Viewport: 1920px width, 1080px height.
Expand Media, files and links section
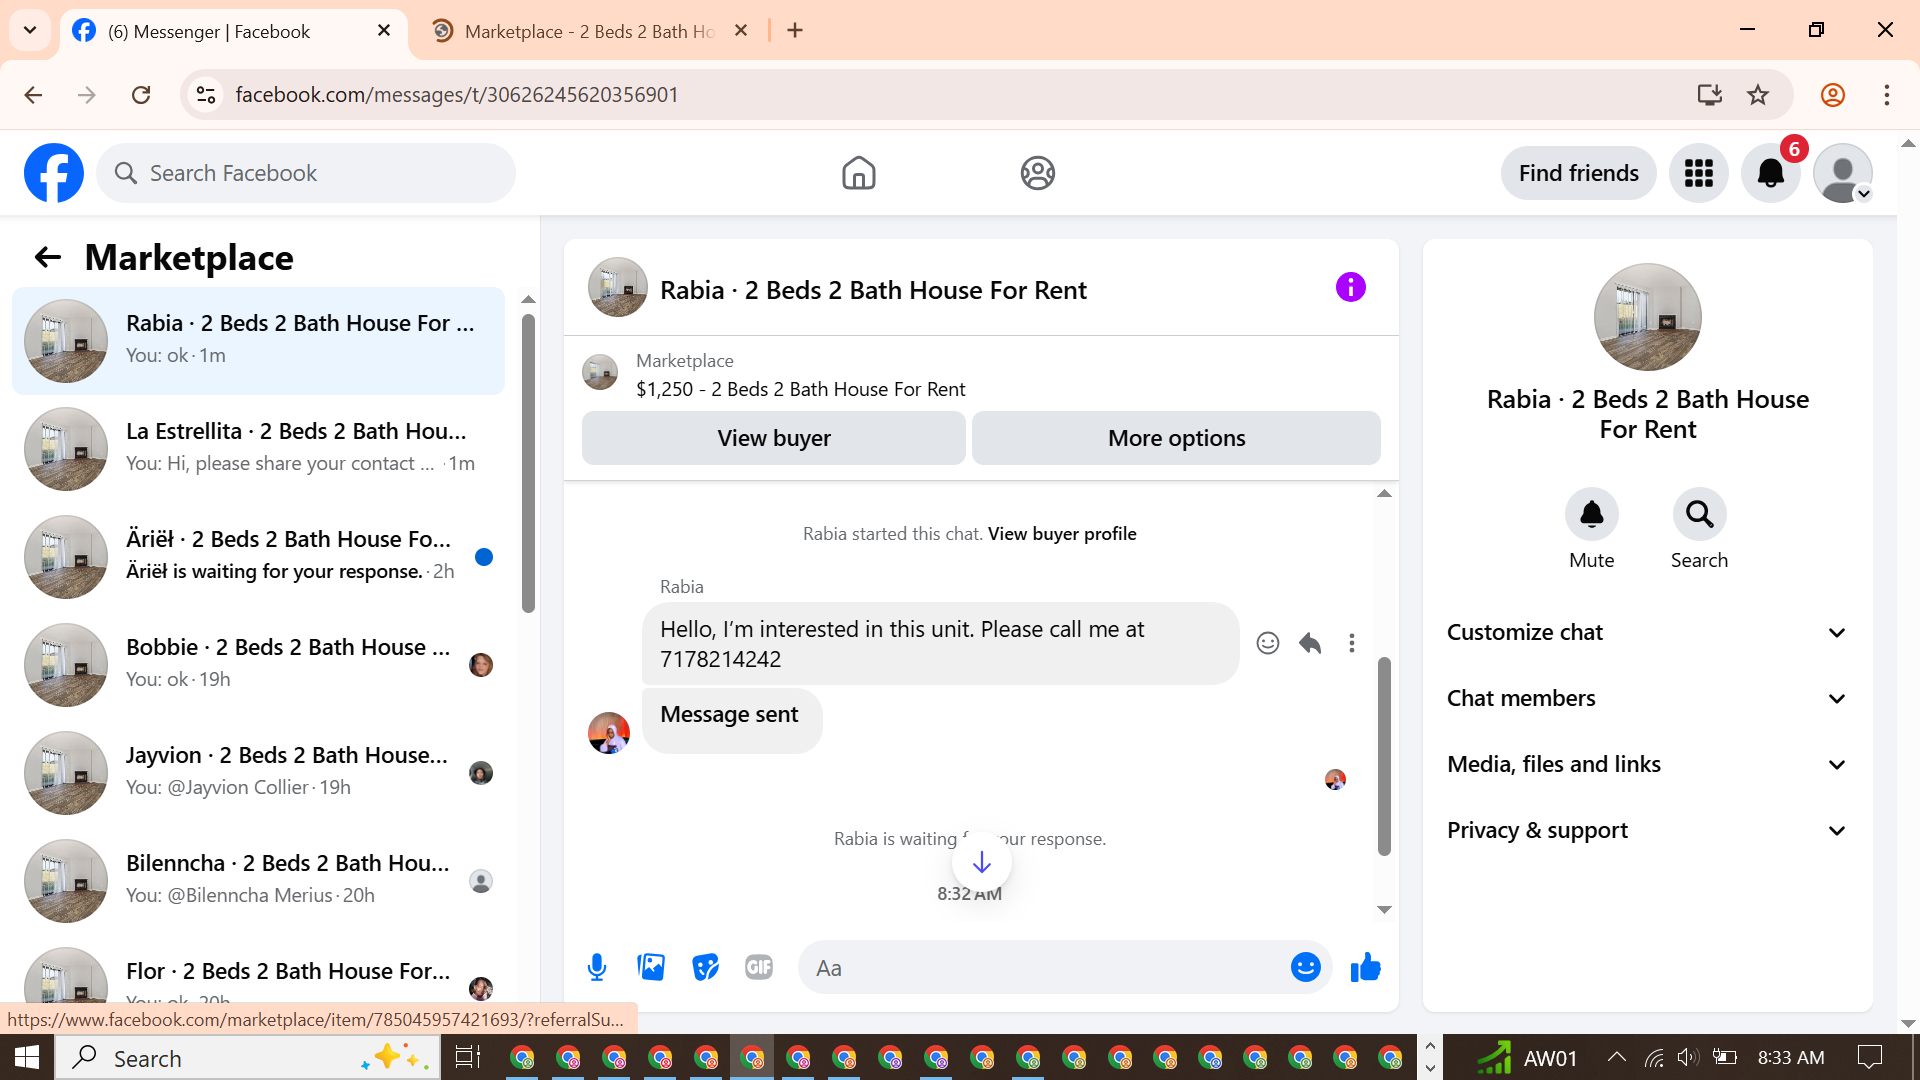coord(1647,764)
